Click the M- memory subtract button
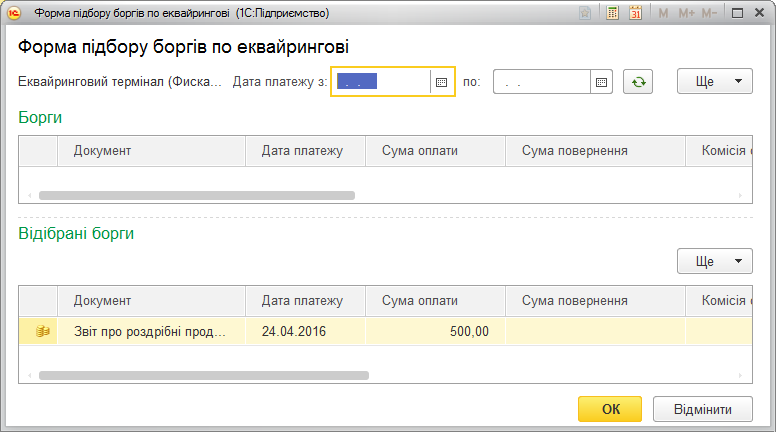The height and width of the screenshot is (432, 776). [x=709, y=13]
